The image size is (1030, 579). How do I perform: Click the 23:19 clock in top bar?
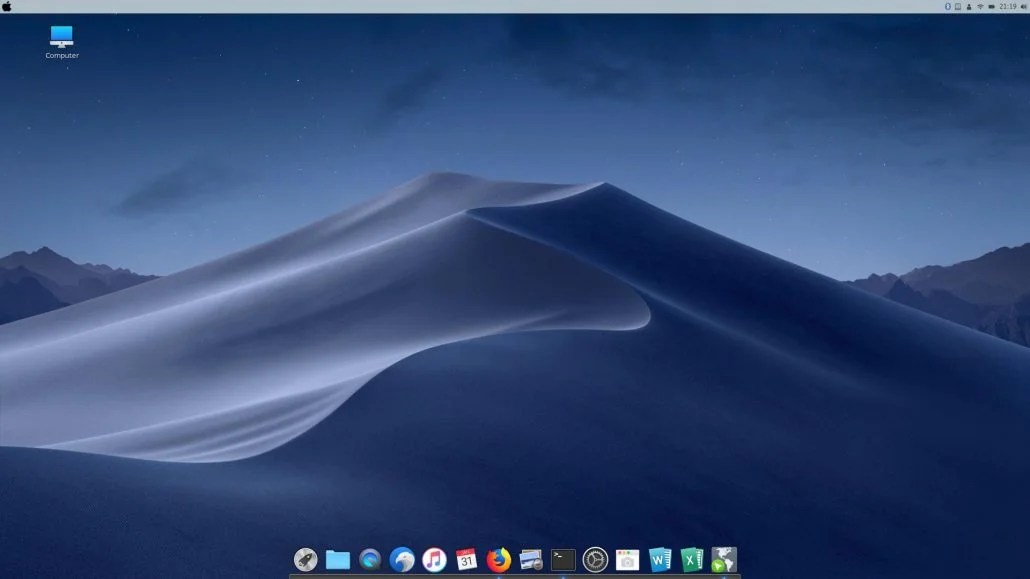1008,7
